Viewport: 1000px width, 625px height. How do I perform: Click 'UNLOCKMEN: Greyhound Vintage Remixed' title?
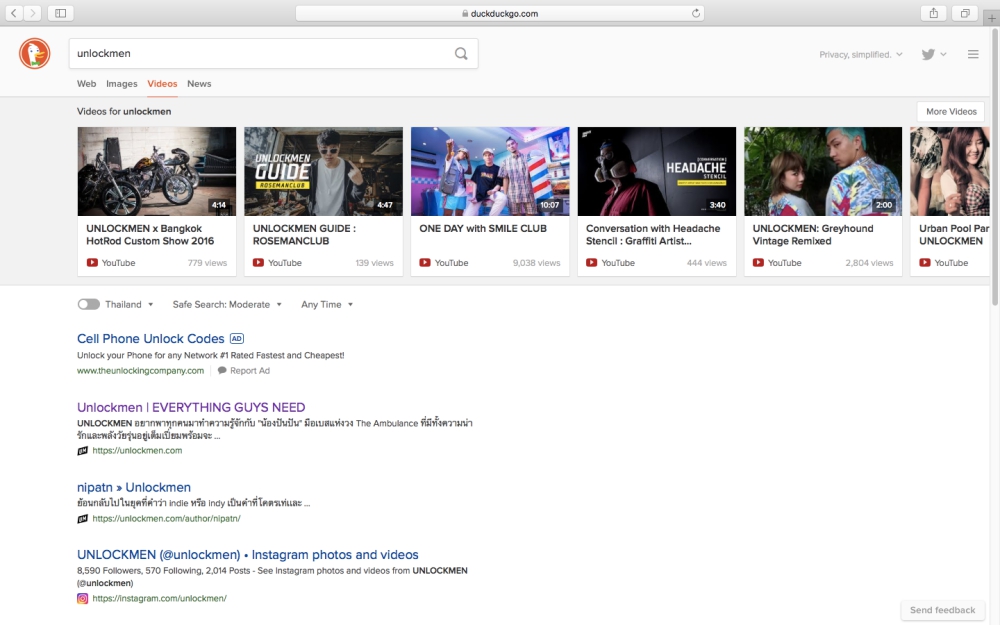tap(813, 235)
